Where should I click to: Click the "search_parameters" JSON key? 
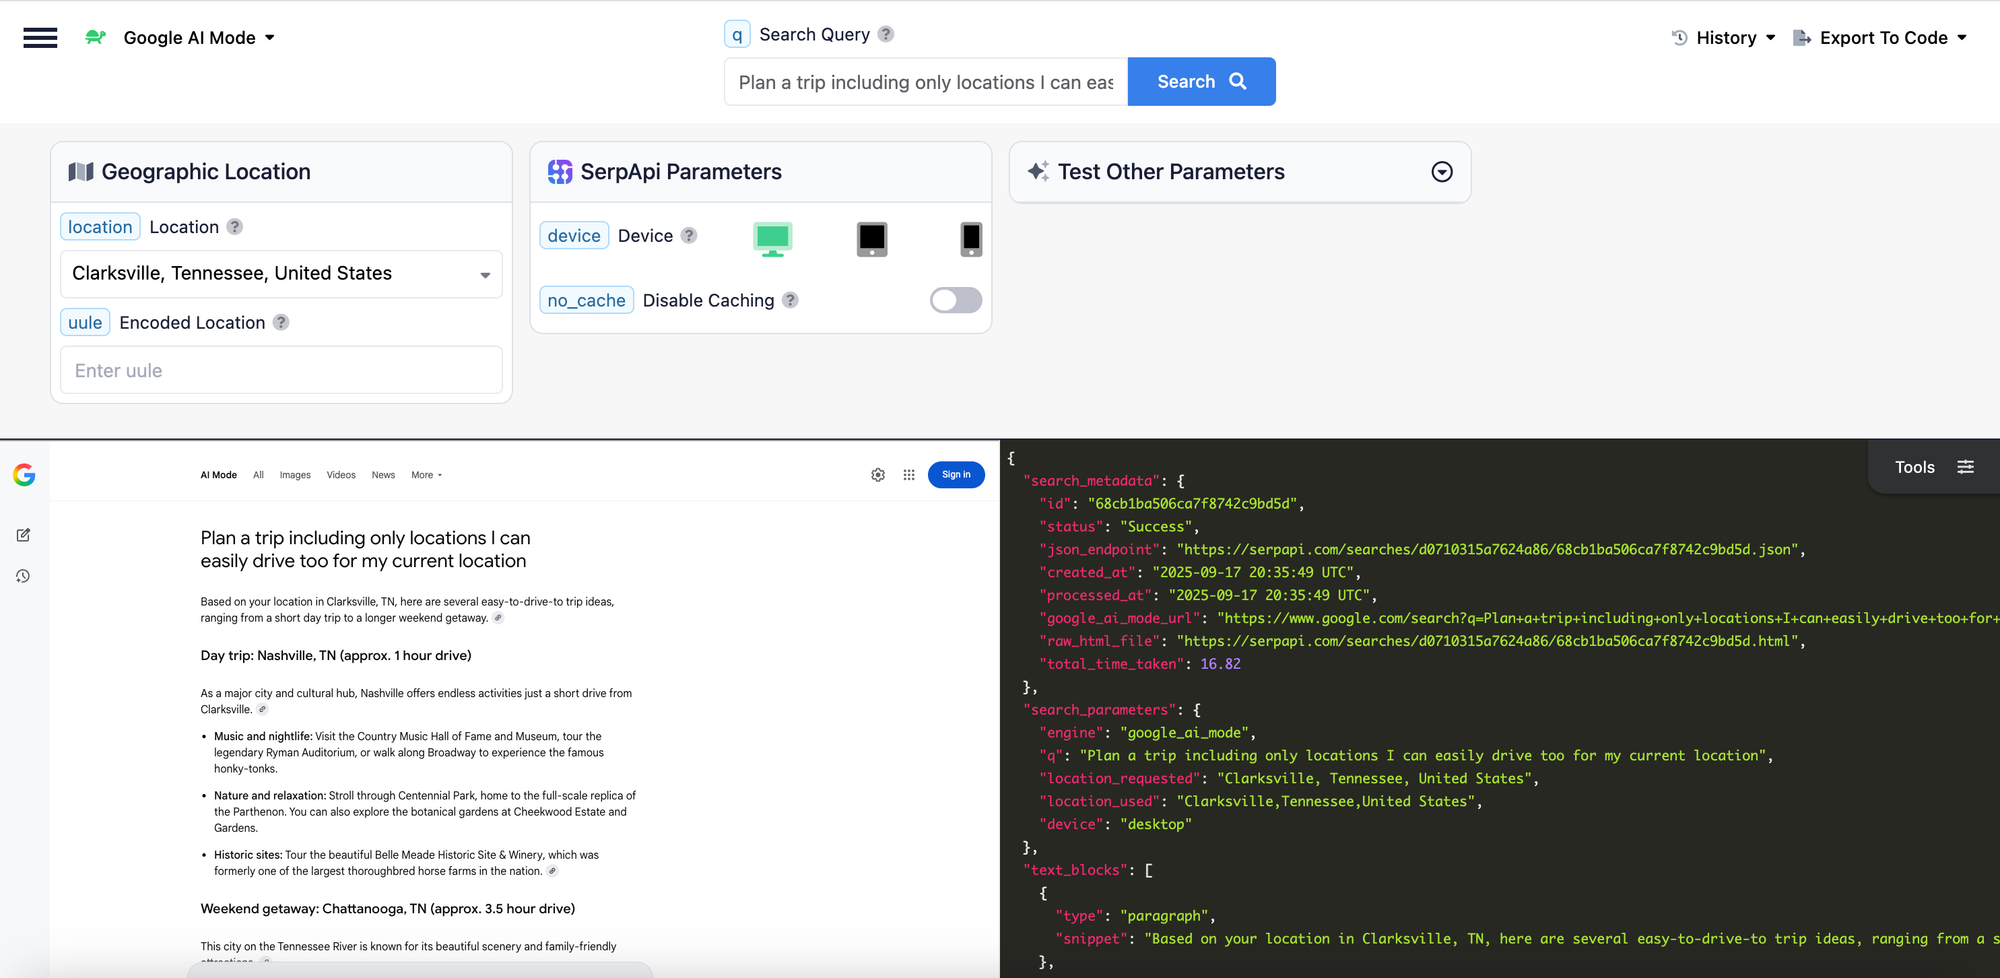pyautogui.click(x=1100, y=710)
